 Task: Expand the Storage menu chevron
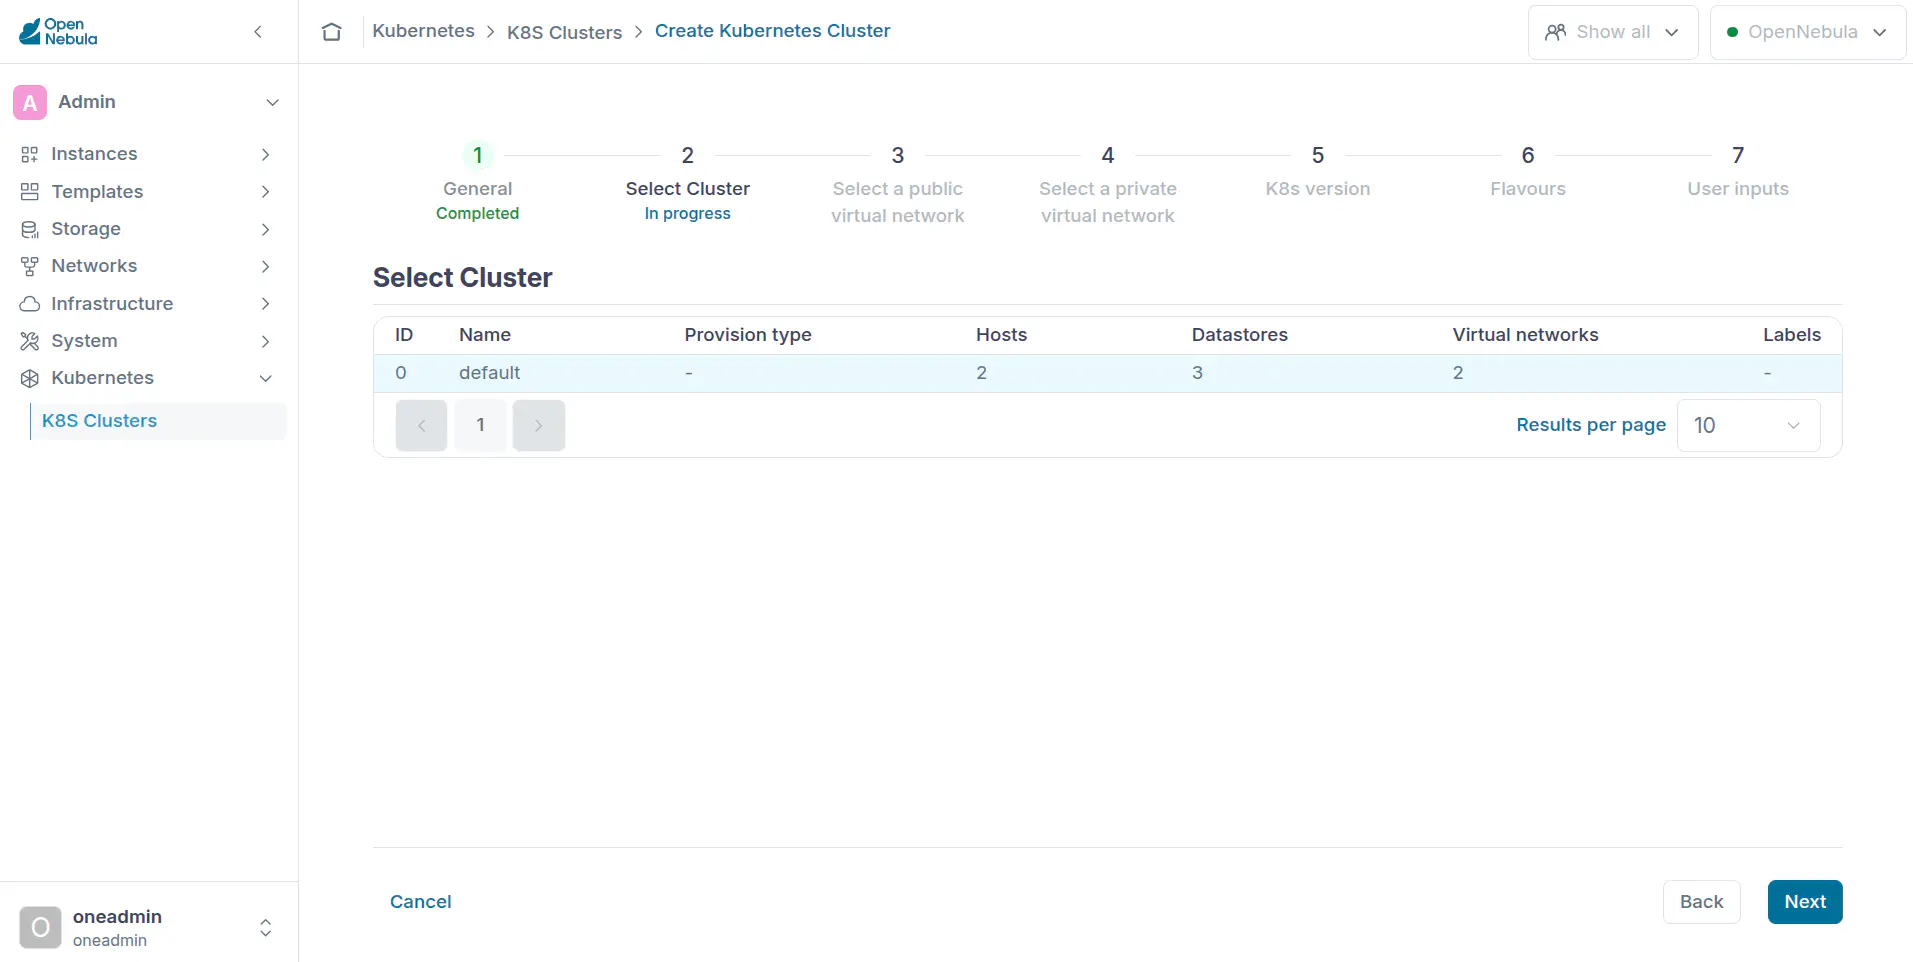[x=265, y=229]
